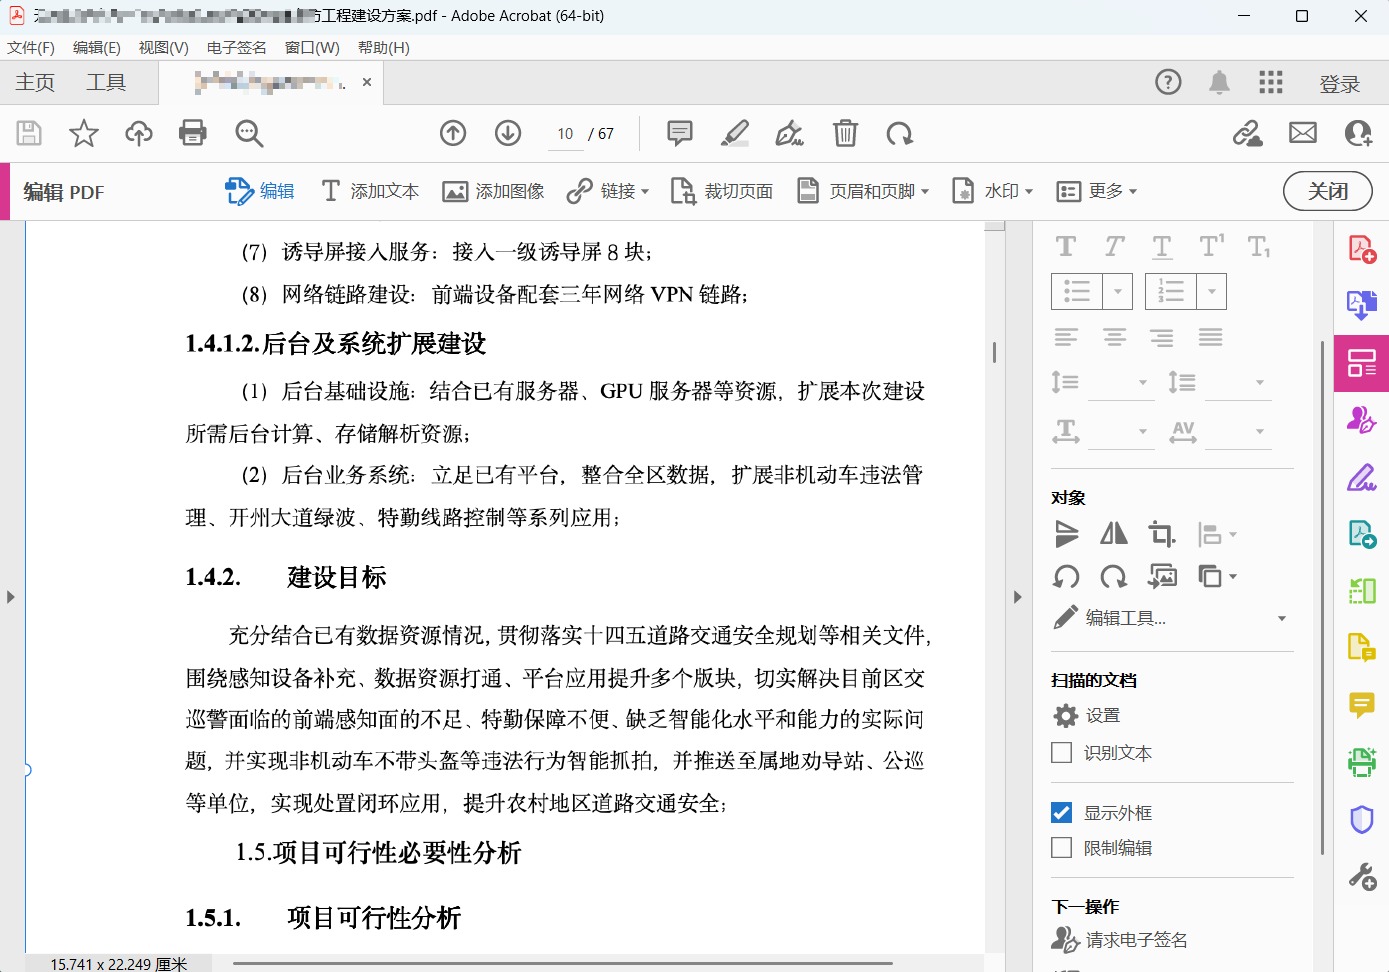This screenshot has width=1389, height=972.
Task: Check the 限制编辑 restrict editing box
Action: [x=1061, y=847]
